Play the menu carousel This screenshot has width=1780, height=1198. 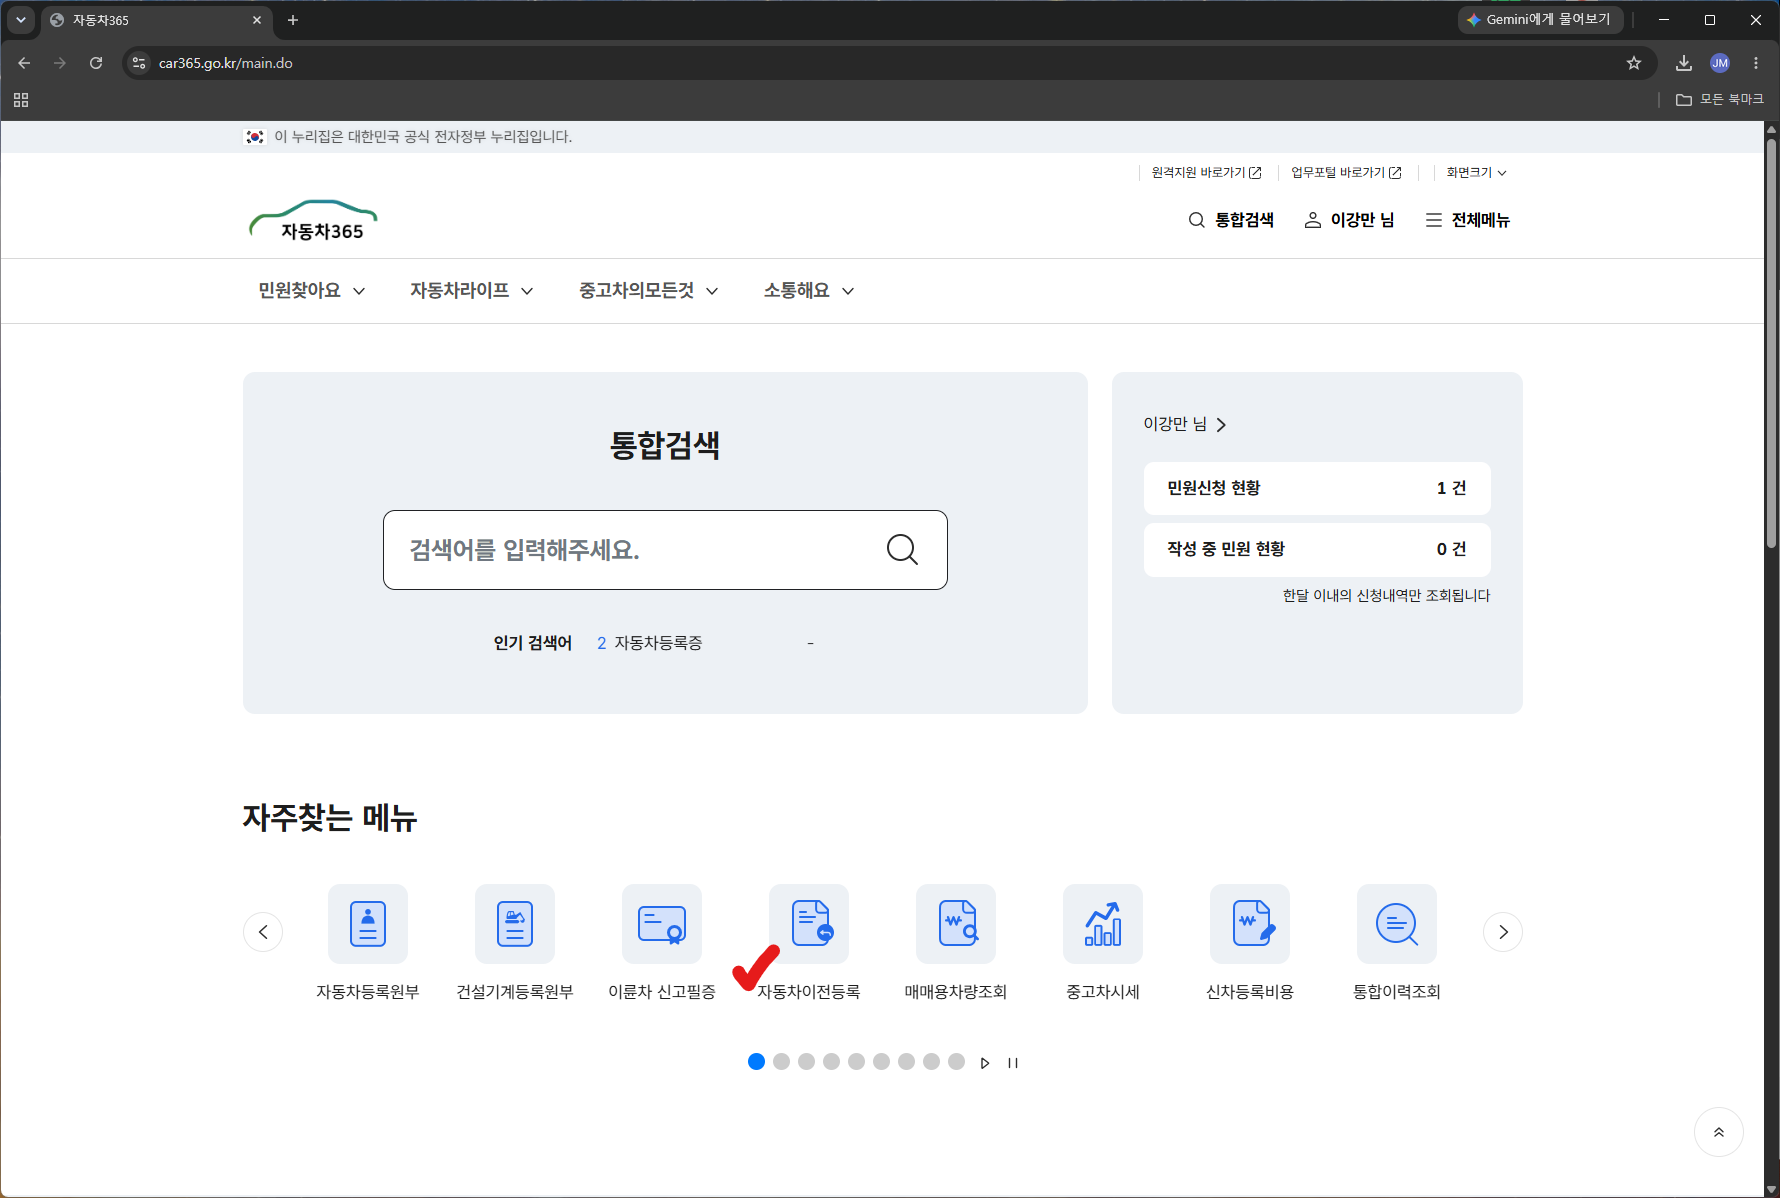coord(985,1063)
